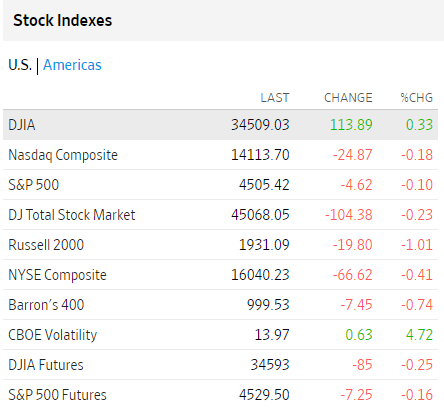Open DJ Total Stock Market row
The height and width of the screenshot is (409, 444).
click(220, 215)
